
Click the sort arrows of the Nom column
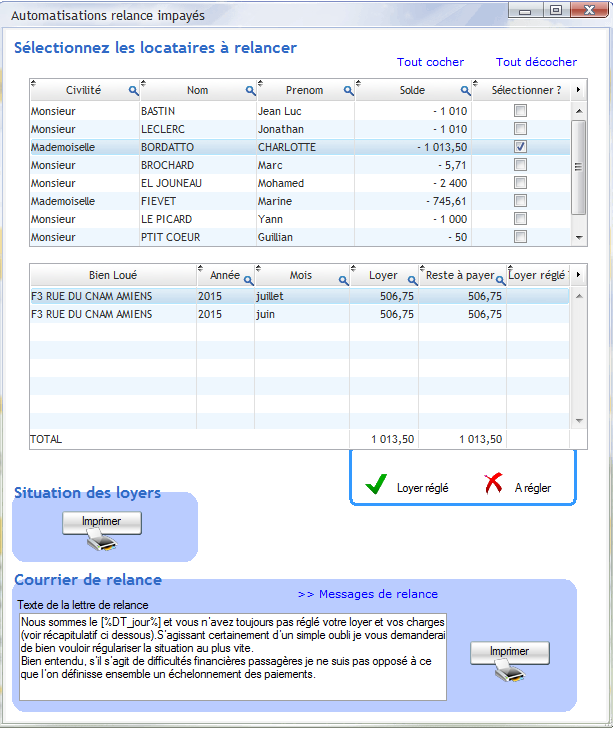[x=143, y=83]
